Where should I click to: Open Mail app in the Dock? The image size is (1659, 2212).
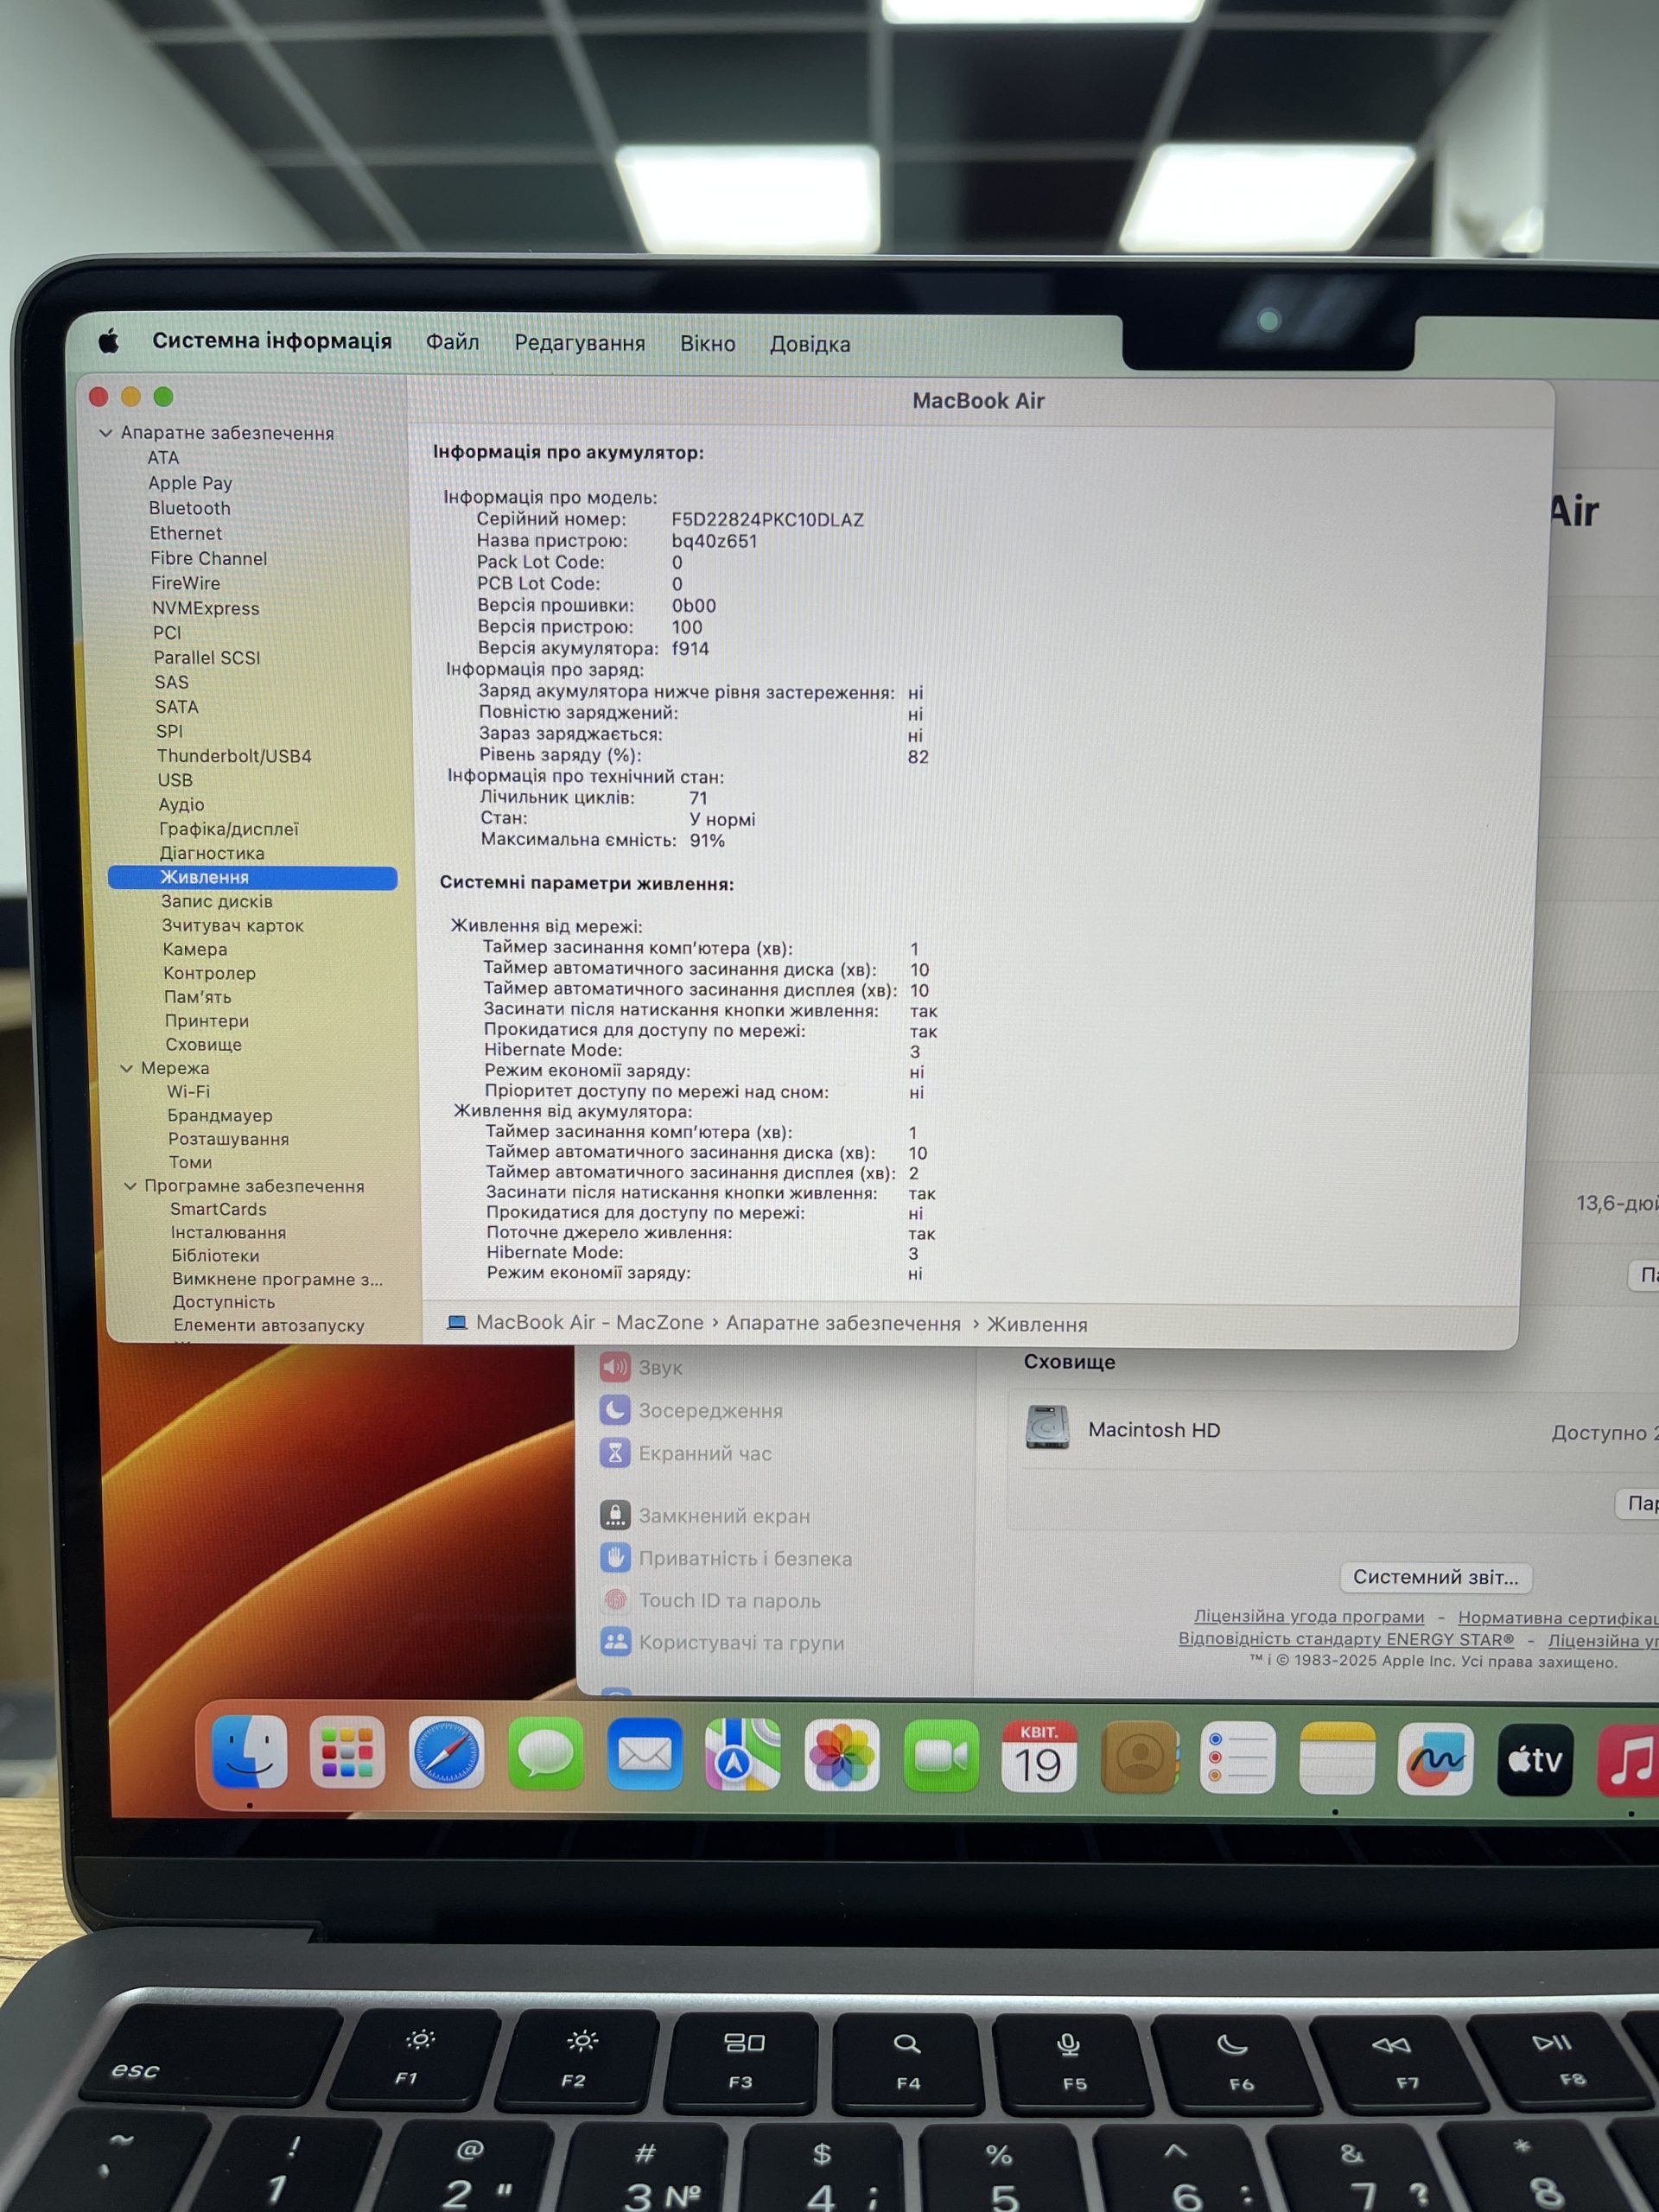[x=645, y=1757]
